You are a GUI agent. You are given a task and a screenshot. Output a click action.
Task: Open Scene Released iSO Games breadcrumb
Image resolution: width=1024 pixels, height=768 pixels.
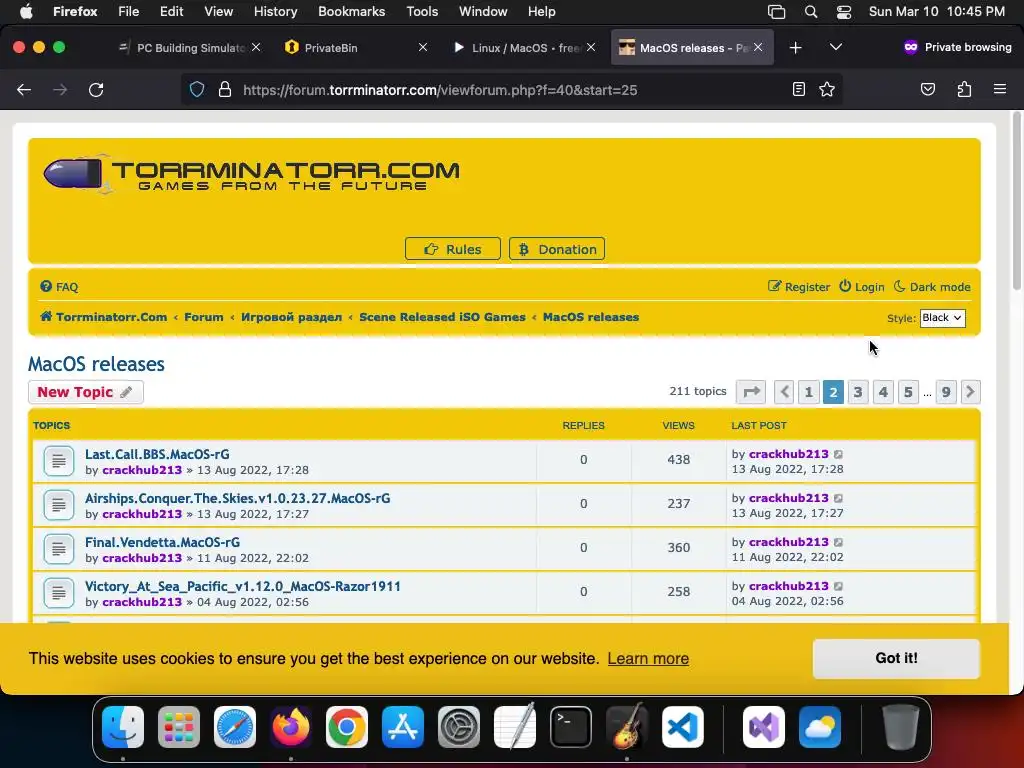pos(442,317)
